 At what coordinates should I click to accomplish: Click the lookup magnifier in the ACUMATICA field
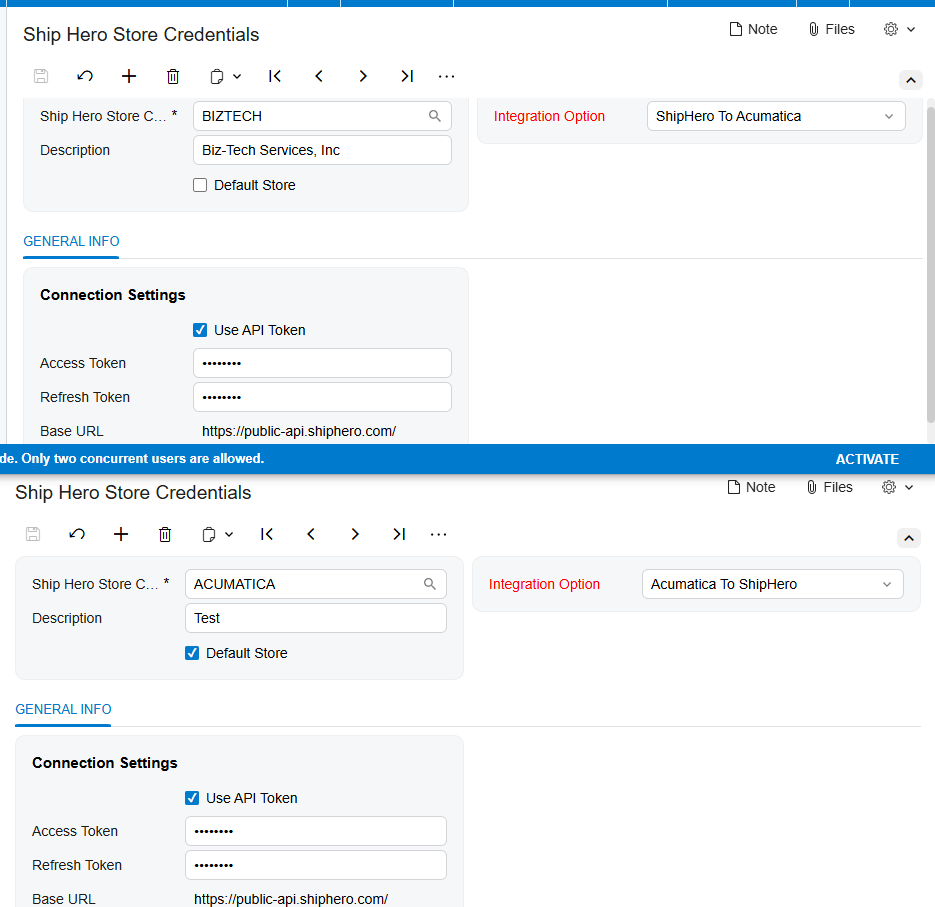[x=429, y=584]
